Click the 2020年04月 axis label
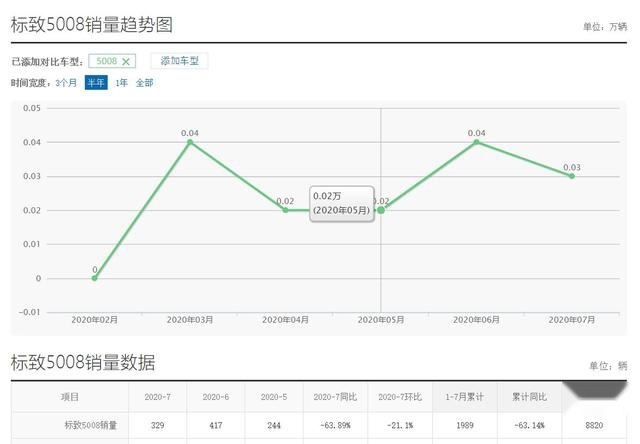 (x=285, y=320)
